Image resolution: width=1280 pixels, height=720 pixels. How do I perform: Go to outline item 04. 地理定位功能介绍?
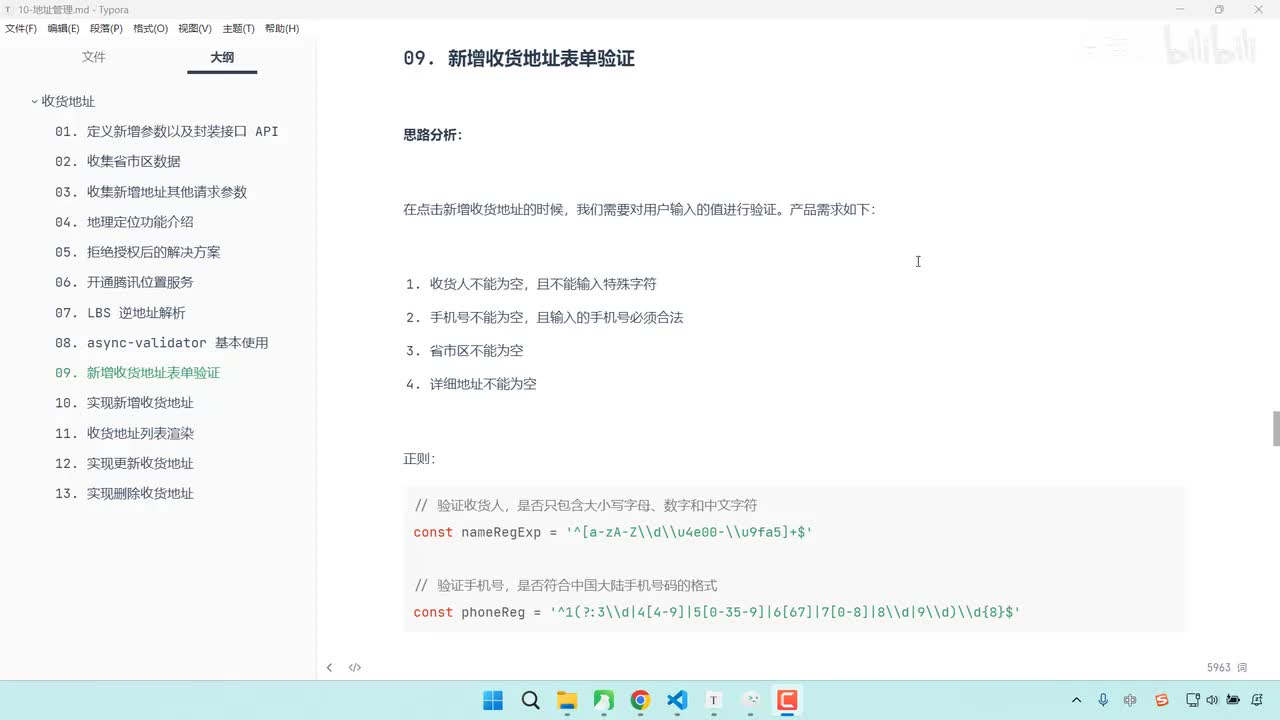point(125,222)
